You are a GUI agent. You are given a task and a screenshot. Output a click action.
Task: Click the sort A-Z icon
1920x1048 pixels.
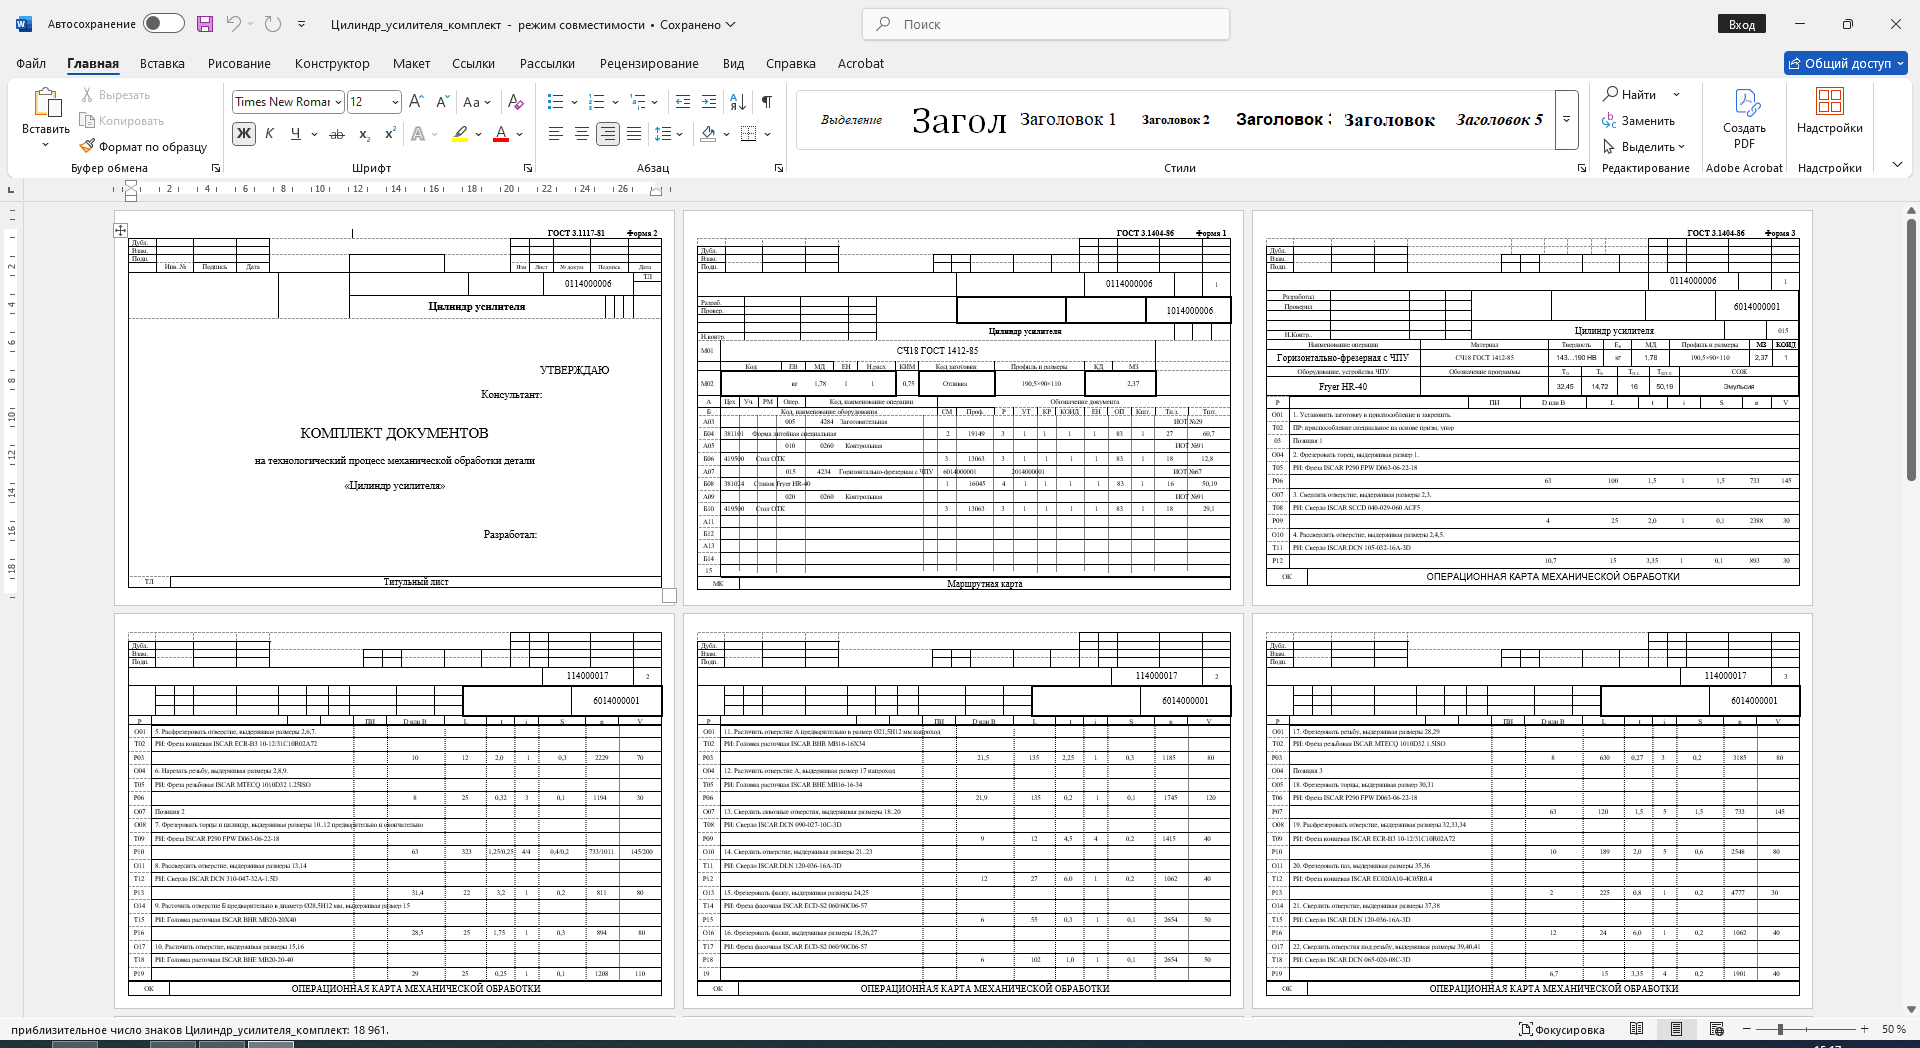point(738,101)
